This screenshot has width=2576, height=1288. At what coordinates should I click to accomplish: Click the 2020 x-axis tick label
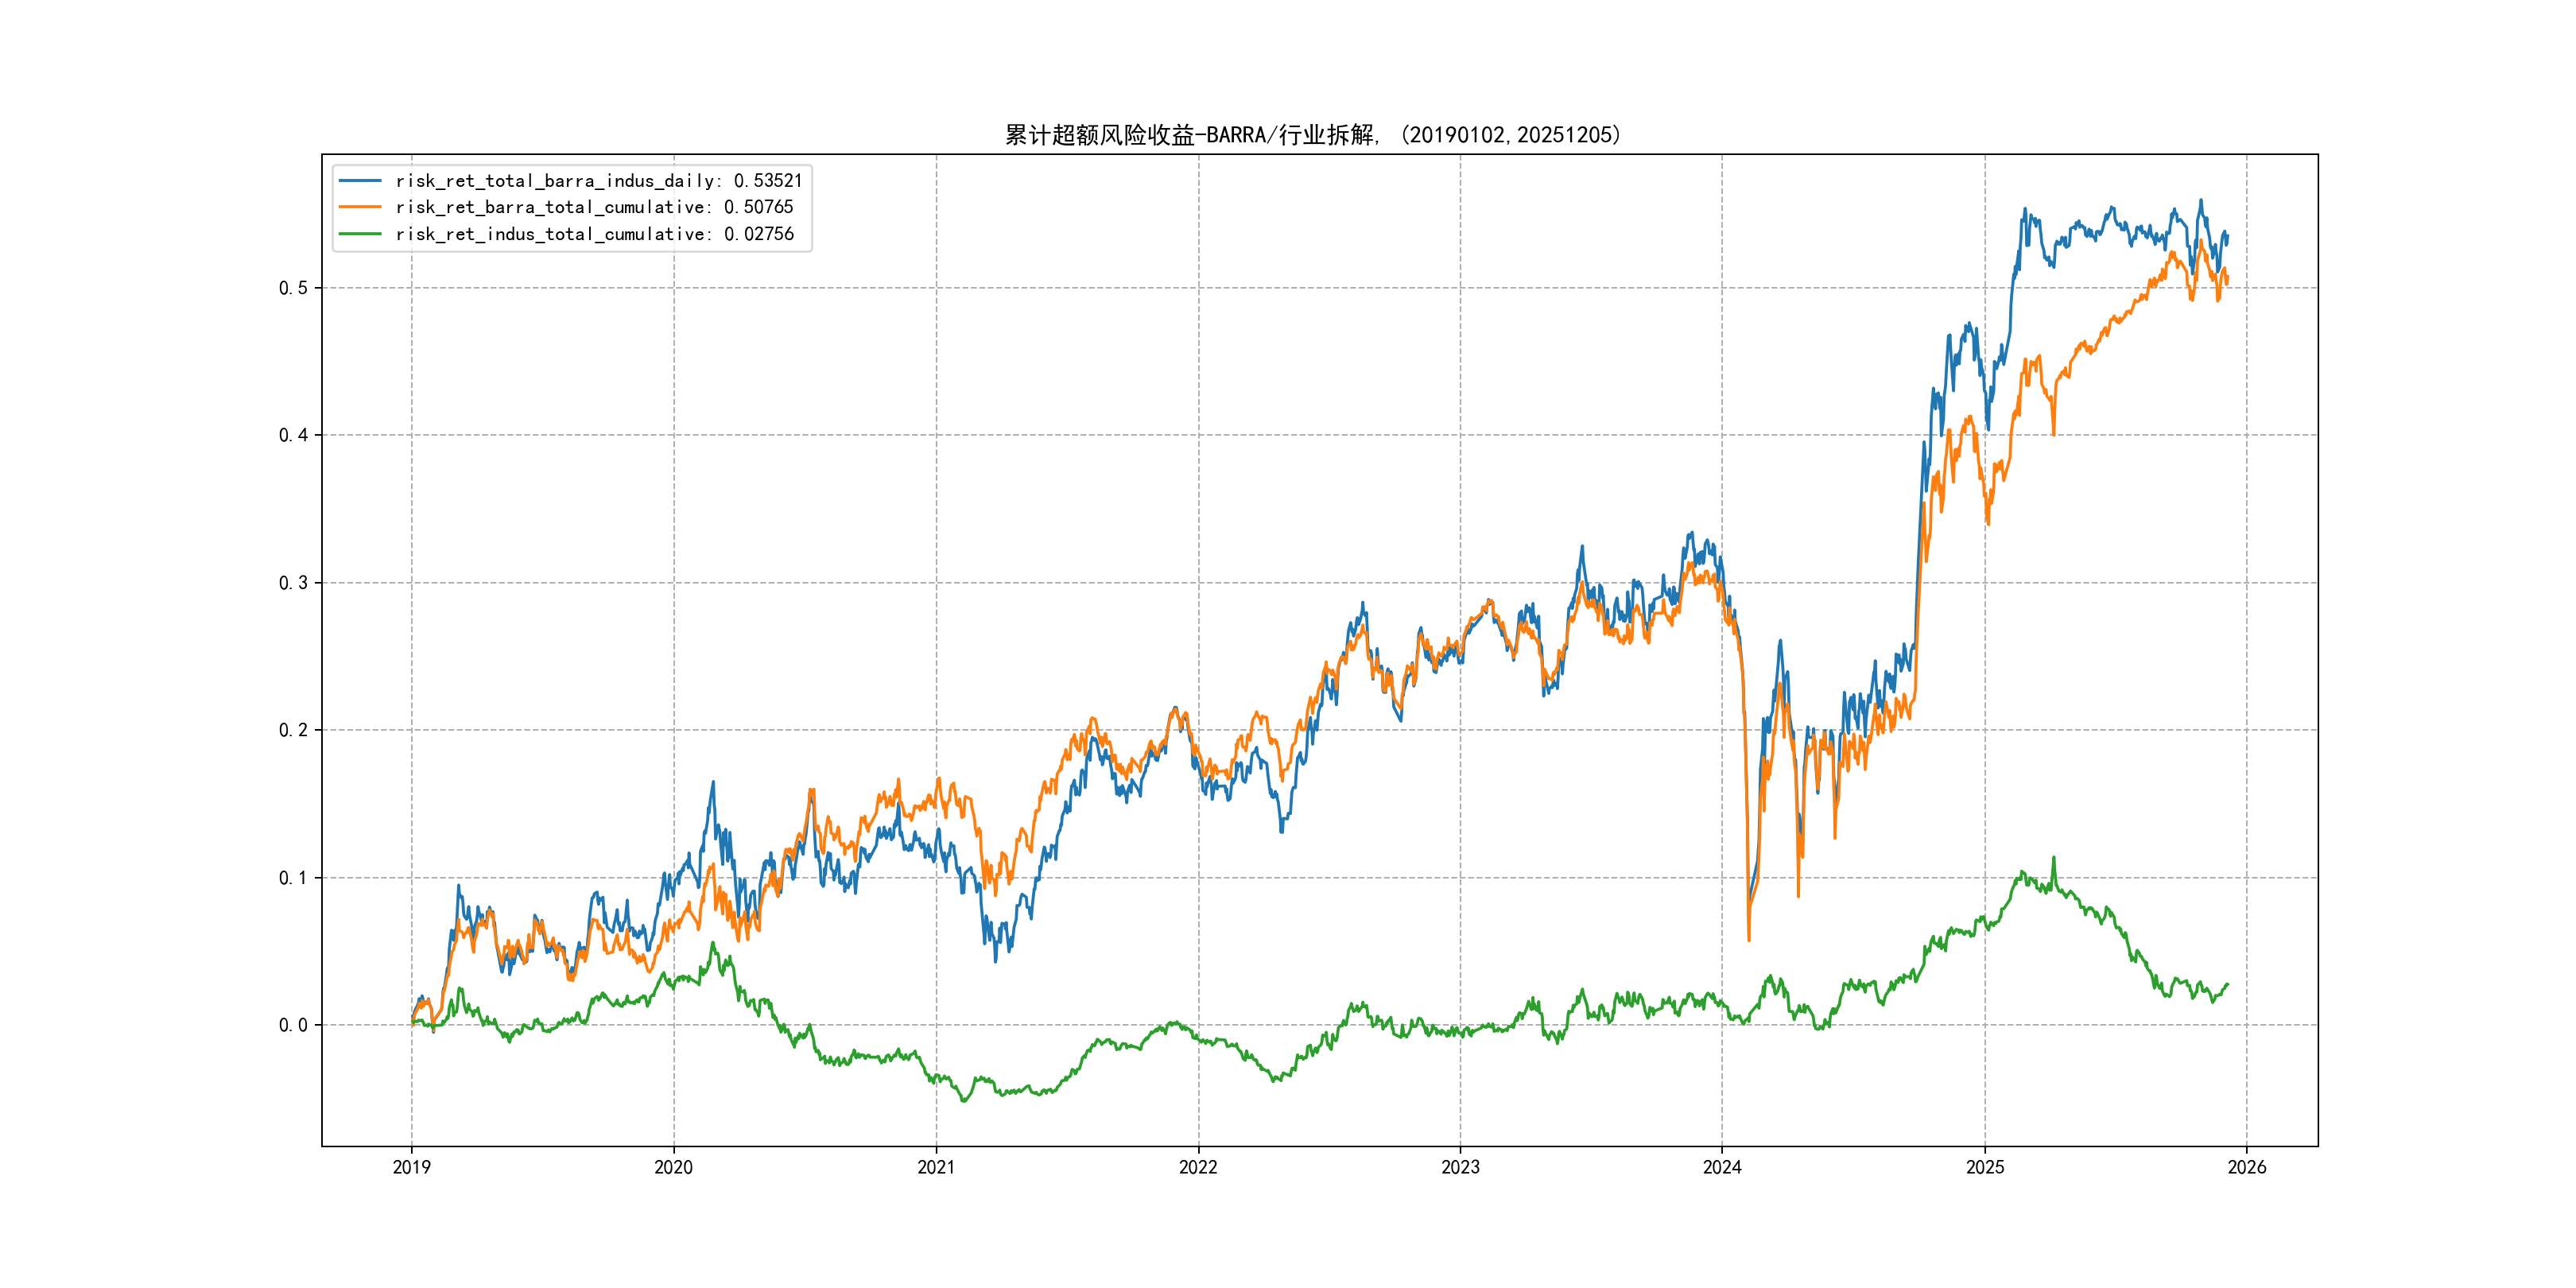coord(673,1167)
